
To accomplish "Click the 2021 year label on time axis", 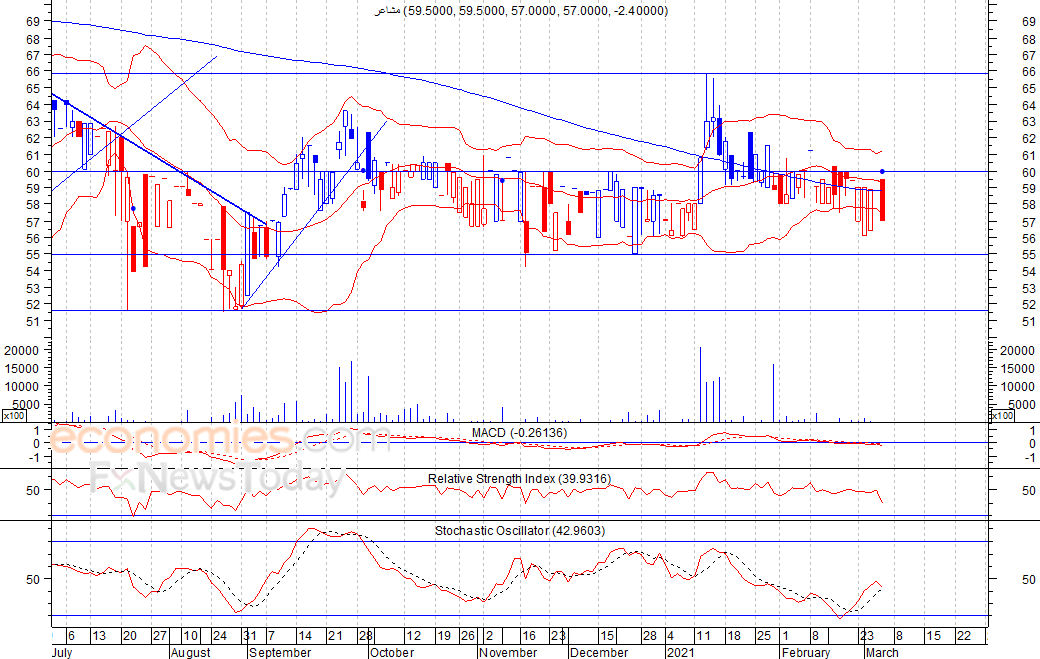I will [681, 652].
